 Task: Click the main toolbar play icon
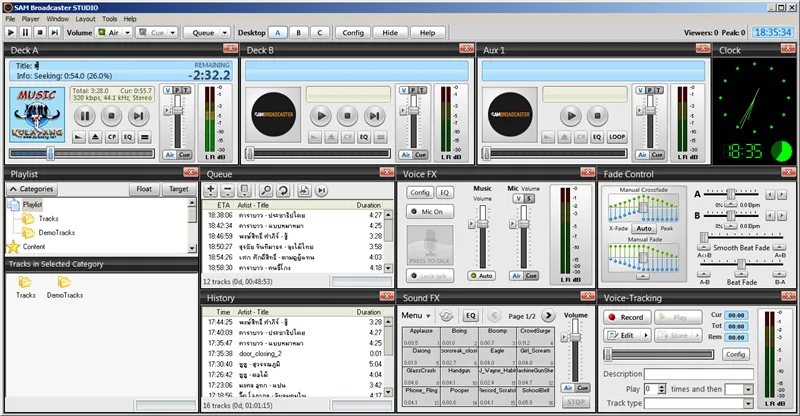(x=10, y=32)
